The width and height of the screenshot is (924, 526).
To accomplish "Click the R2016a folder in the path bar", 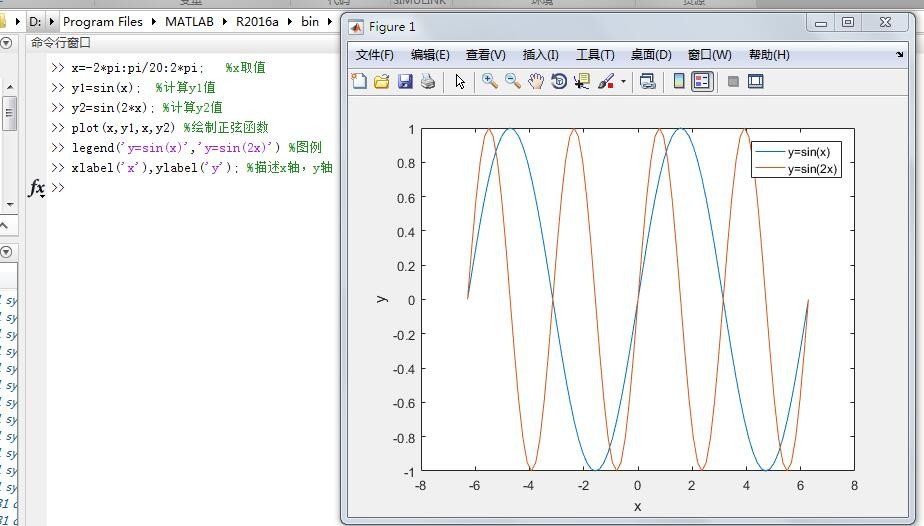I will (258, 21).
